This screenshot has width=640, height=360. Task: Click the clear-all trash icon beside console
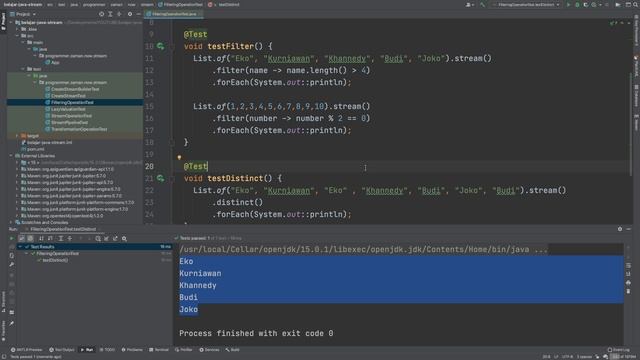pyautogui.click(x=628, y=291)
